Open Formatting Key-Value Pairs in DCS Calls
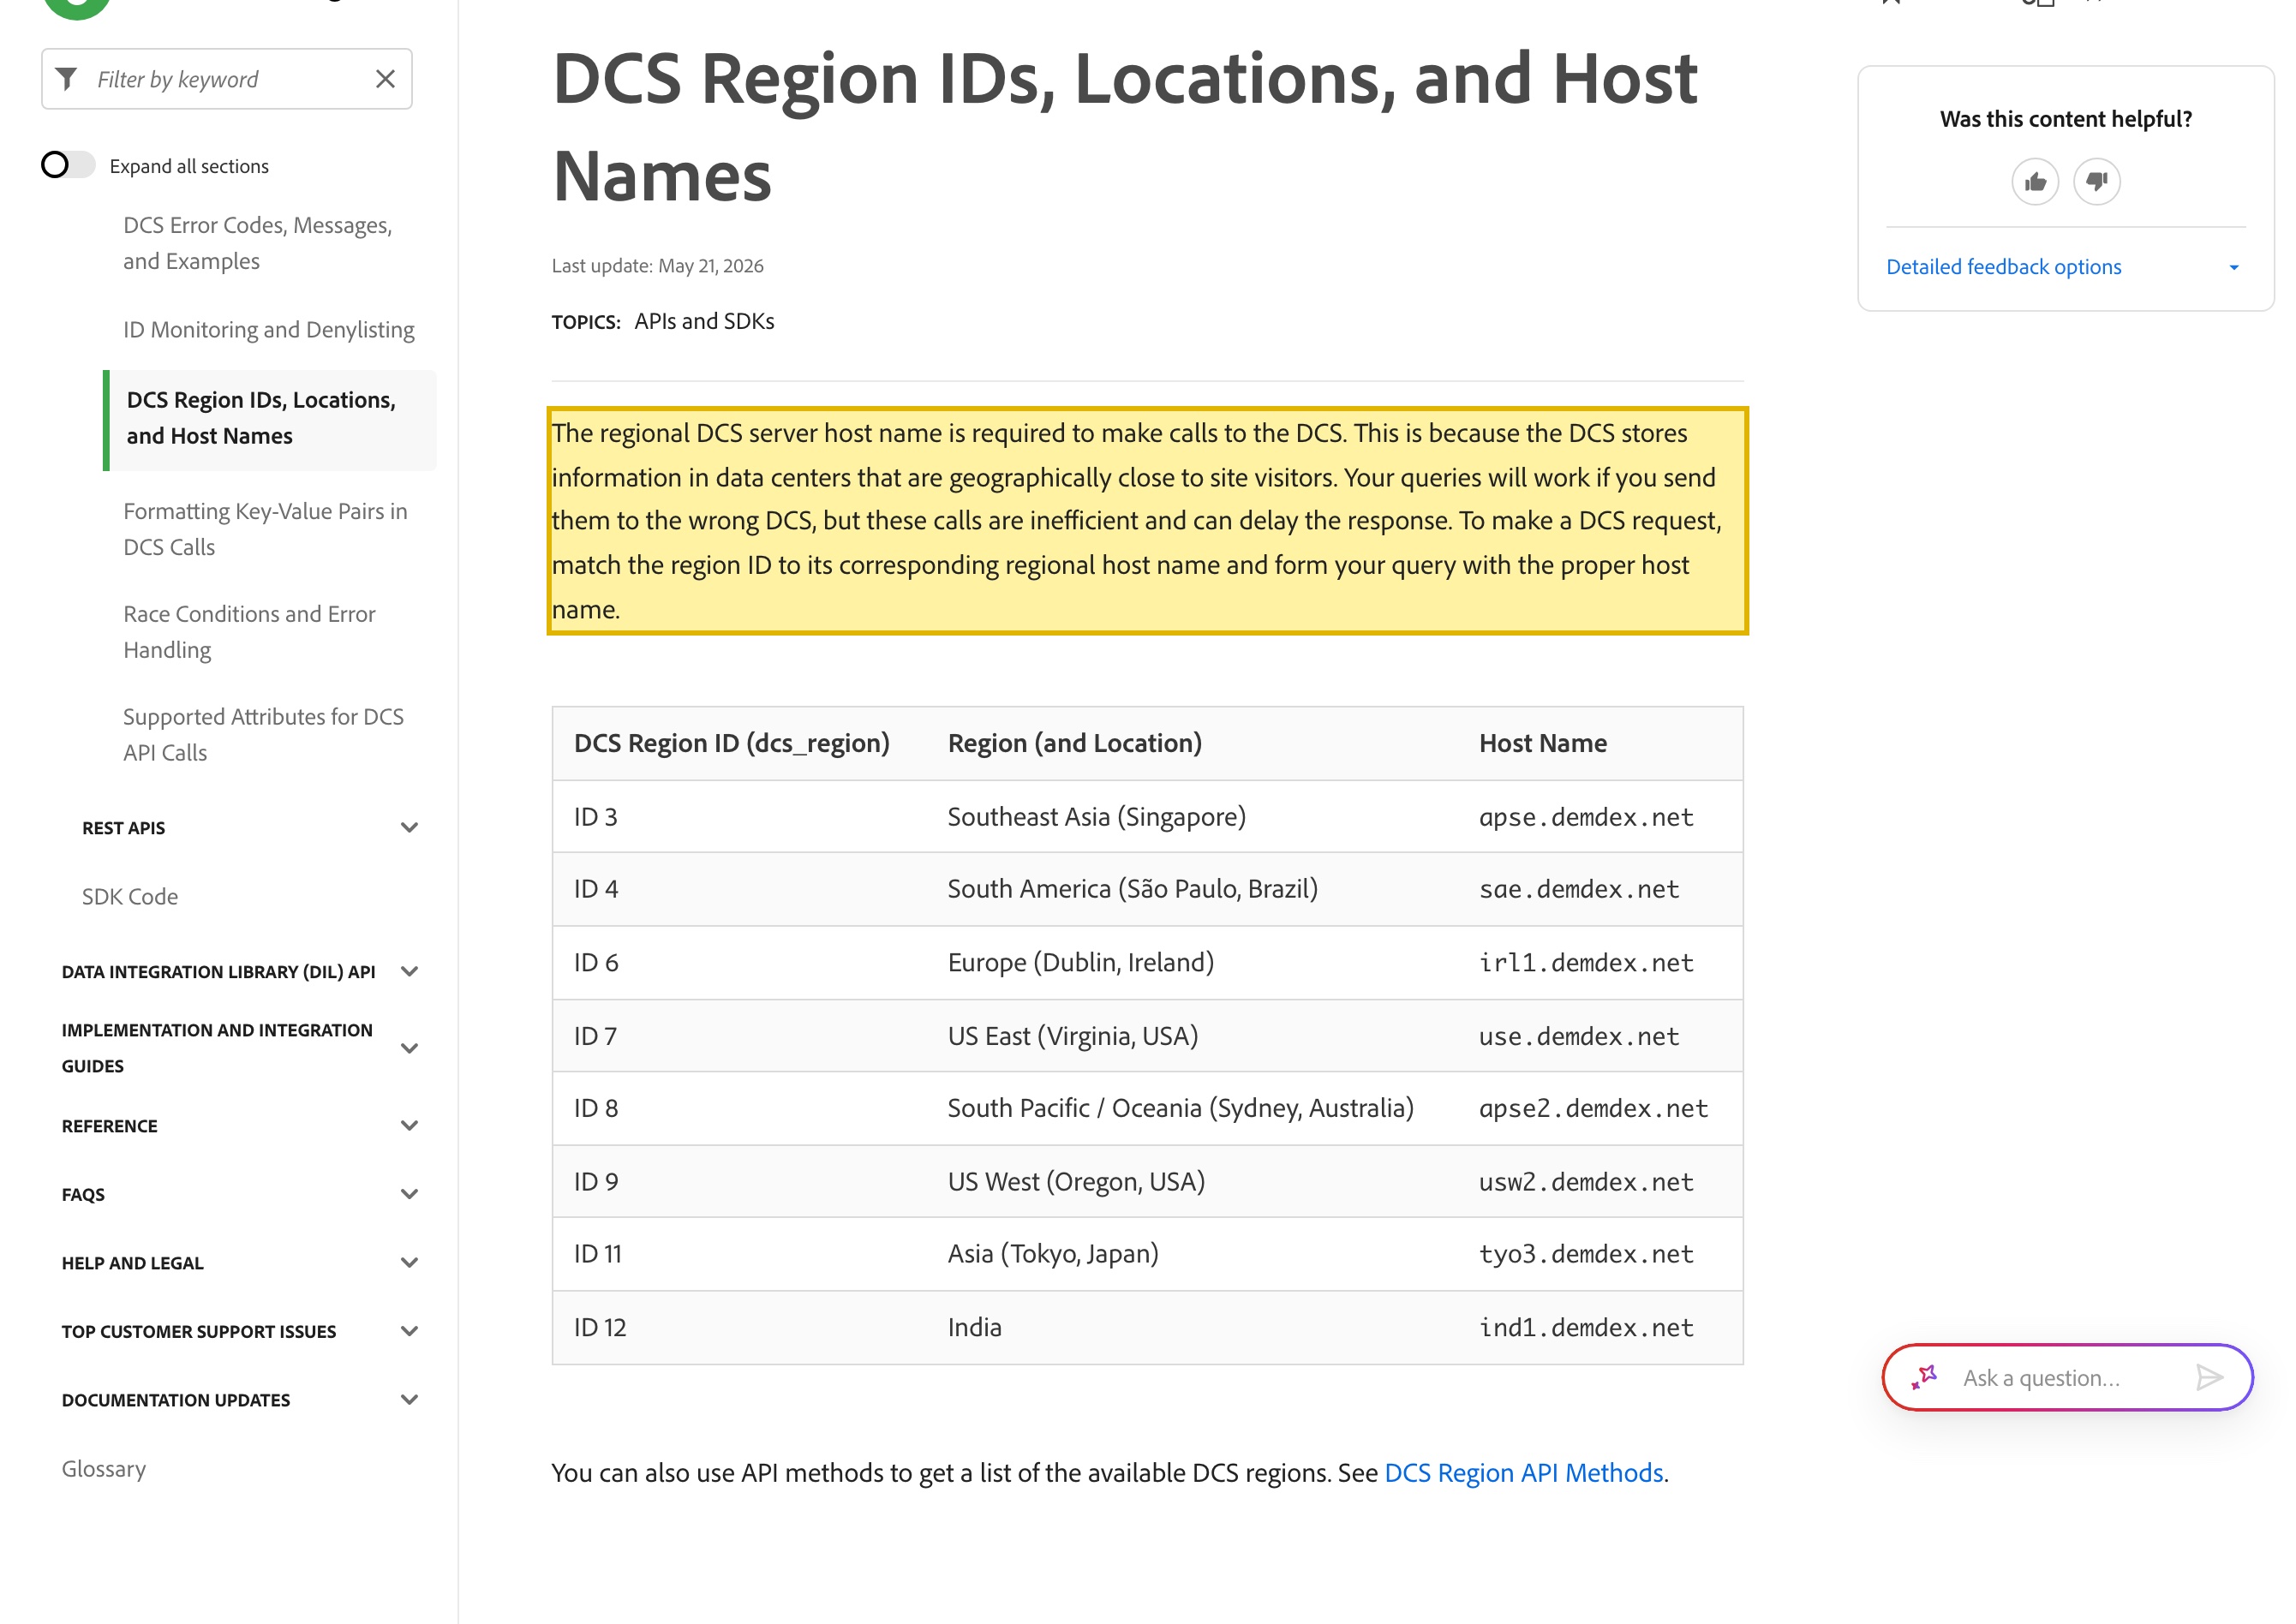Screen dimensions: 2296x1624 click(x=265, y=529)
